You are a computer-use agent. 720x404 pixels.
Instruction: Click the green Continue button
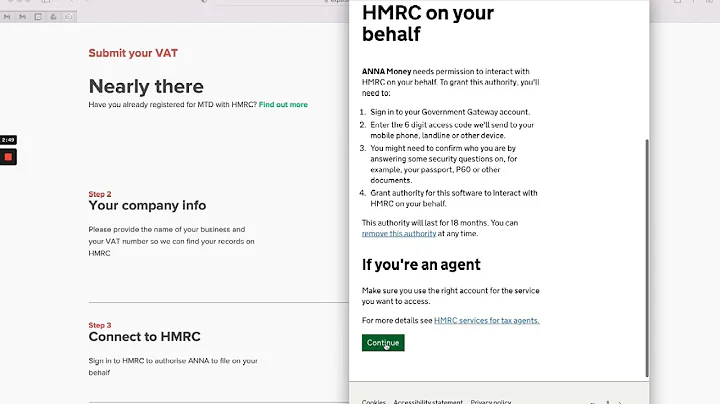pyautogui.click(x=383, y=342)
